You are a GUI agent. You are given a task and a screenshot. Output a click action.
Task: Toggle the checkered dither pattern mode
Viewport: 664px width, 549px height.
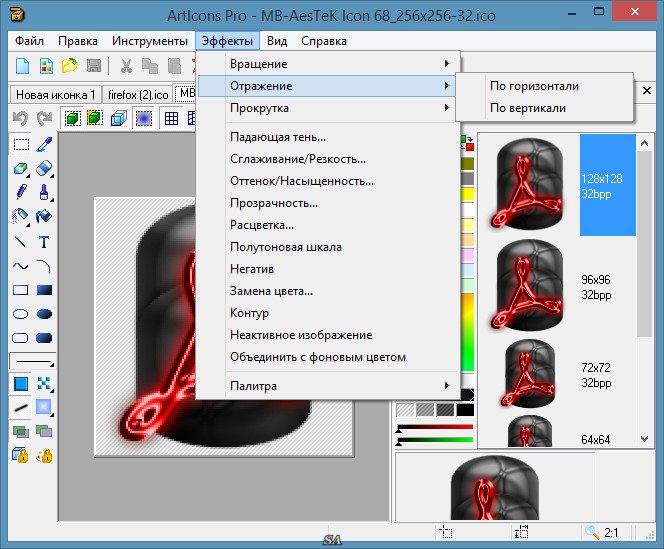pos(44,384)
